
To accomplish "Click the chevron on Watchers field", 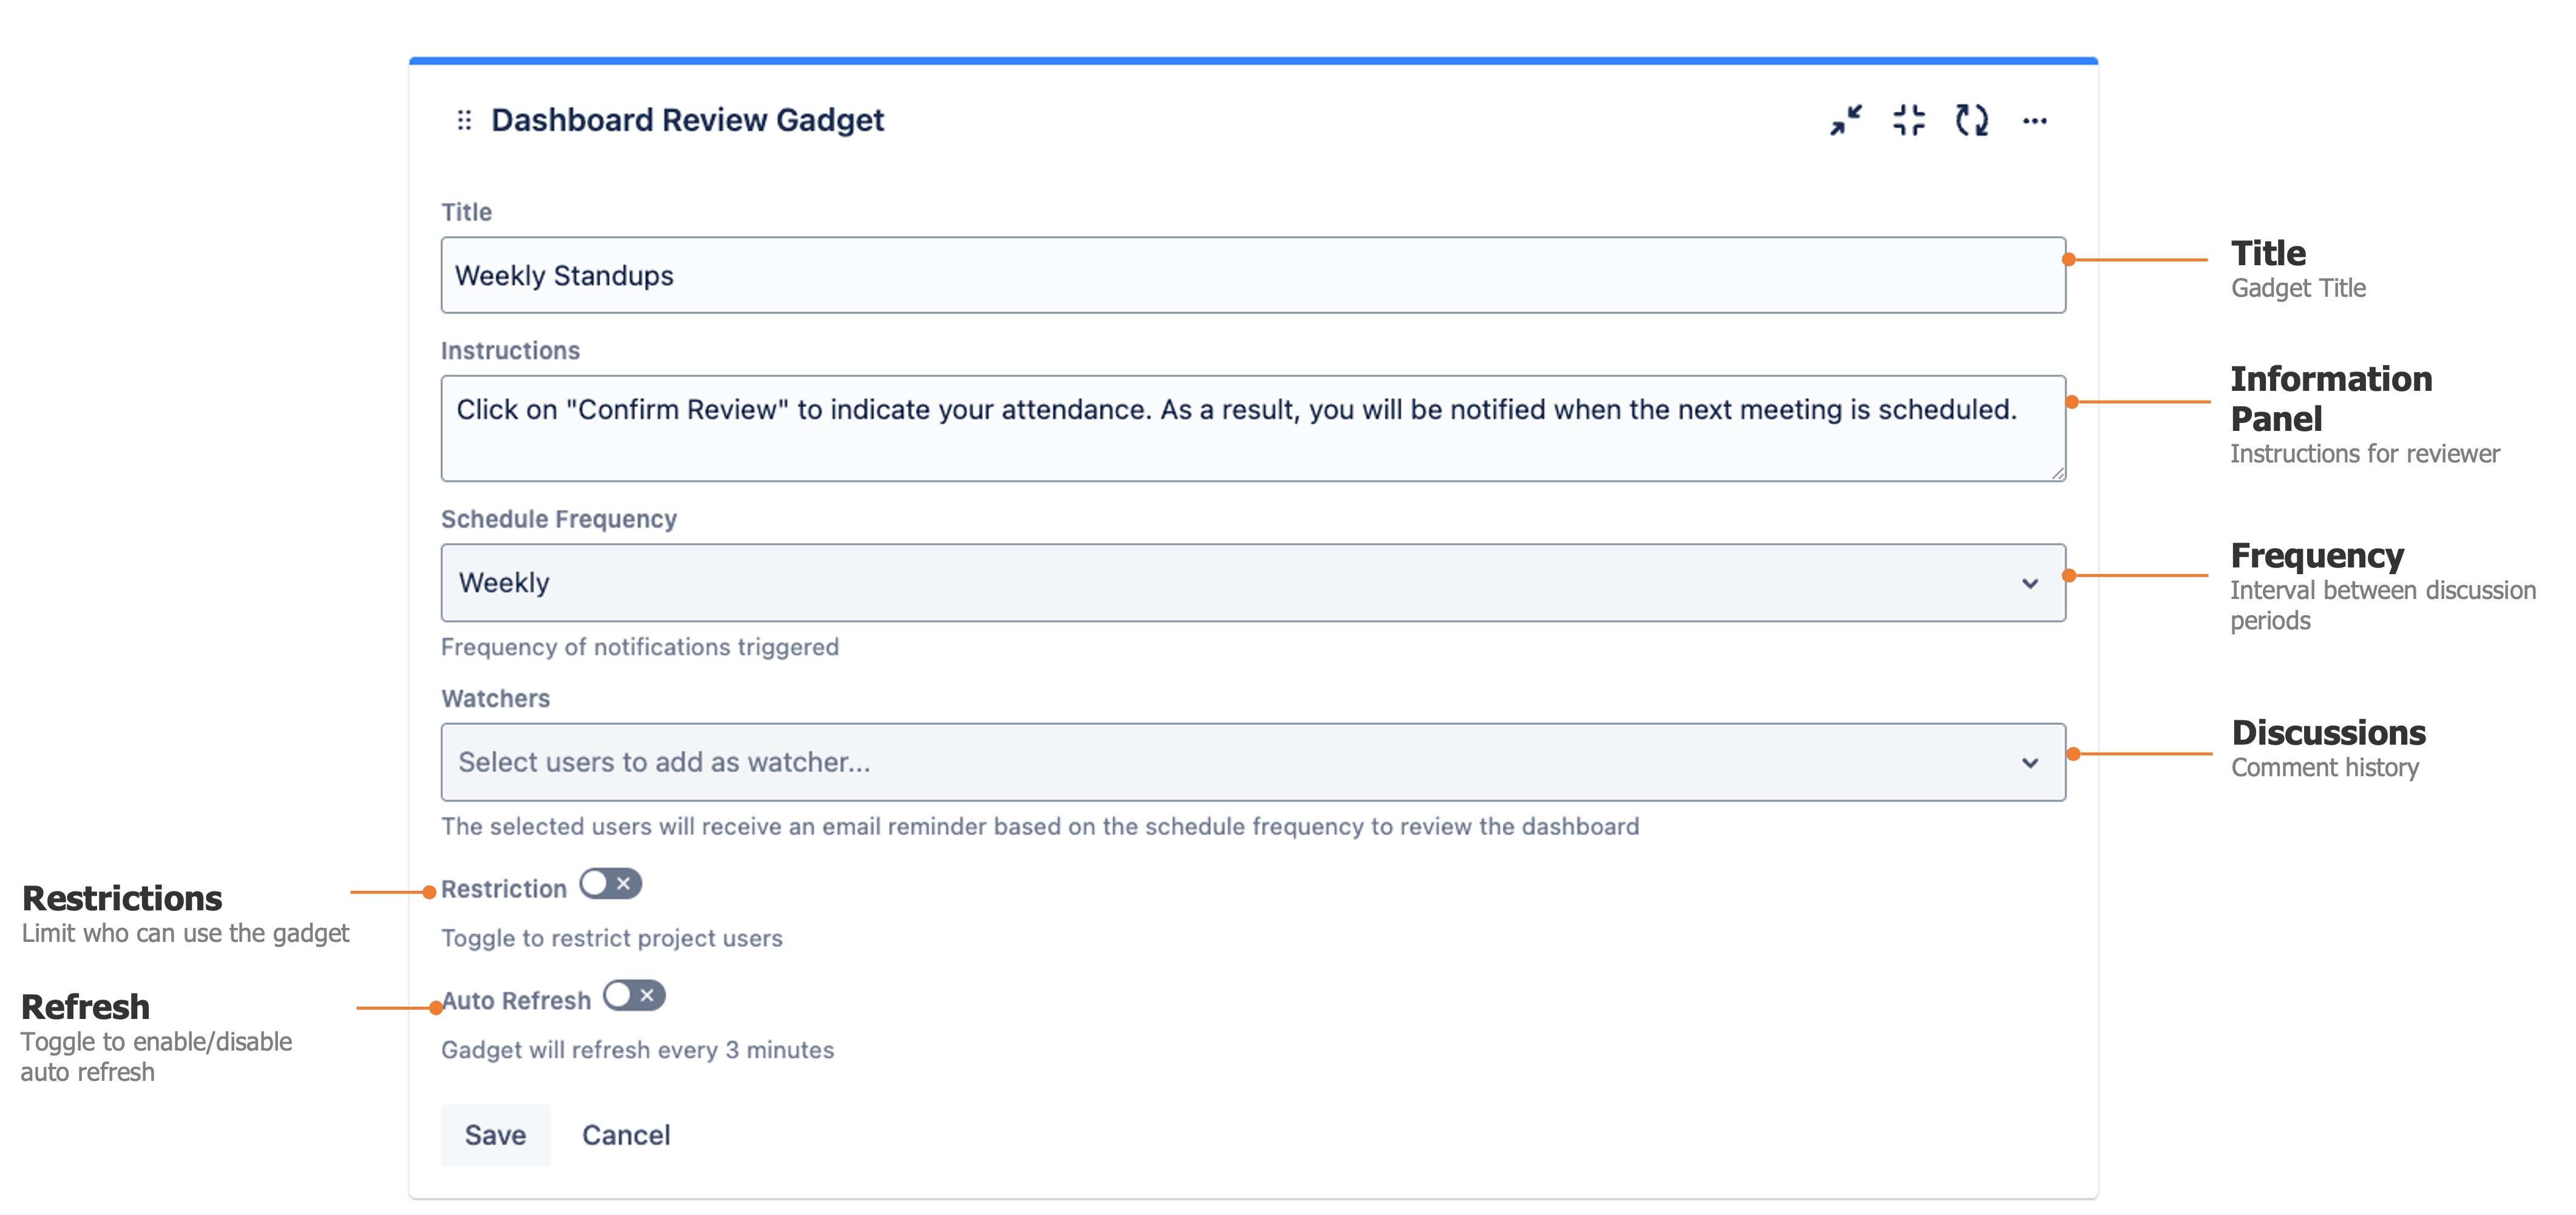I will click(x=2030, y=763).
